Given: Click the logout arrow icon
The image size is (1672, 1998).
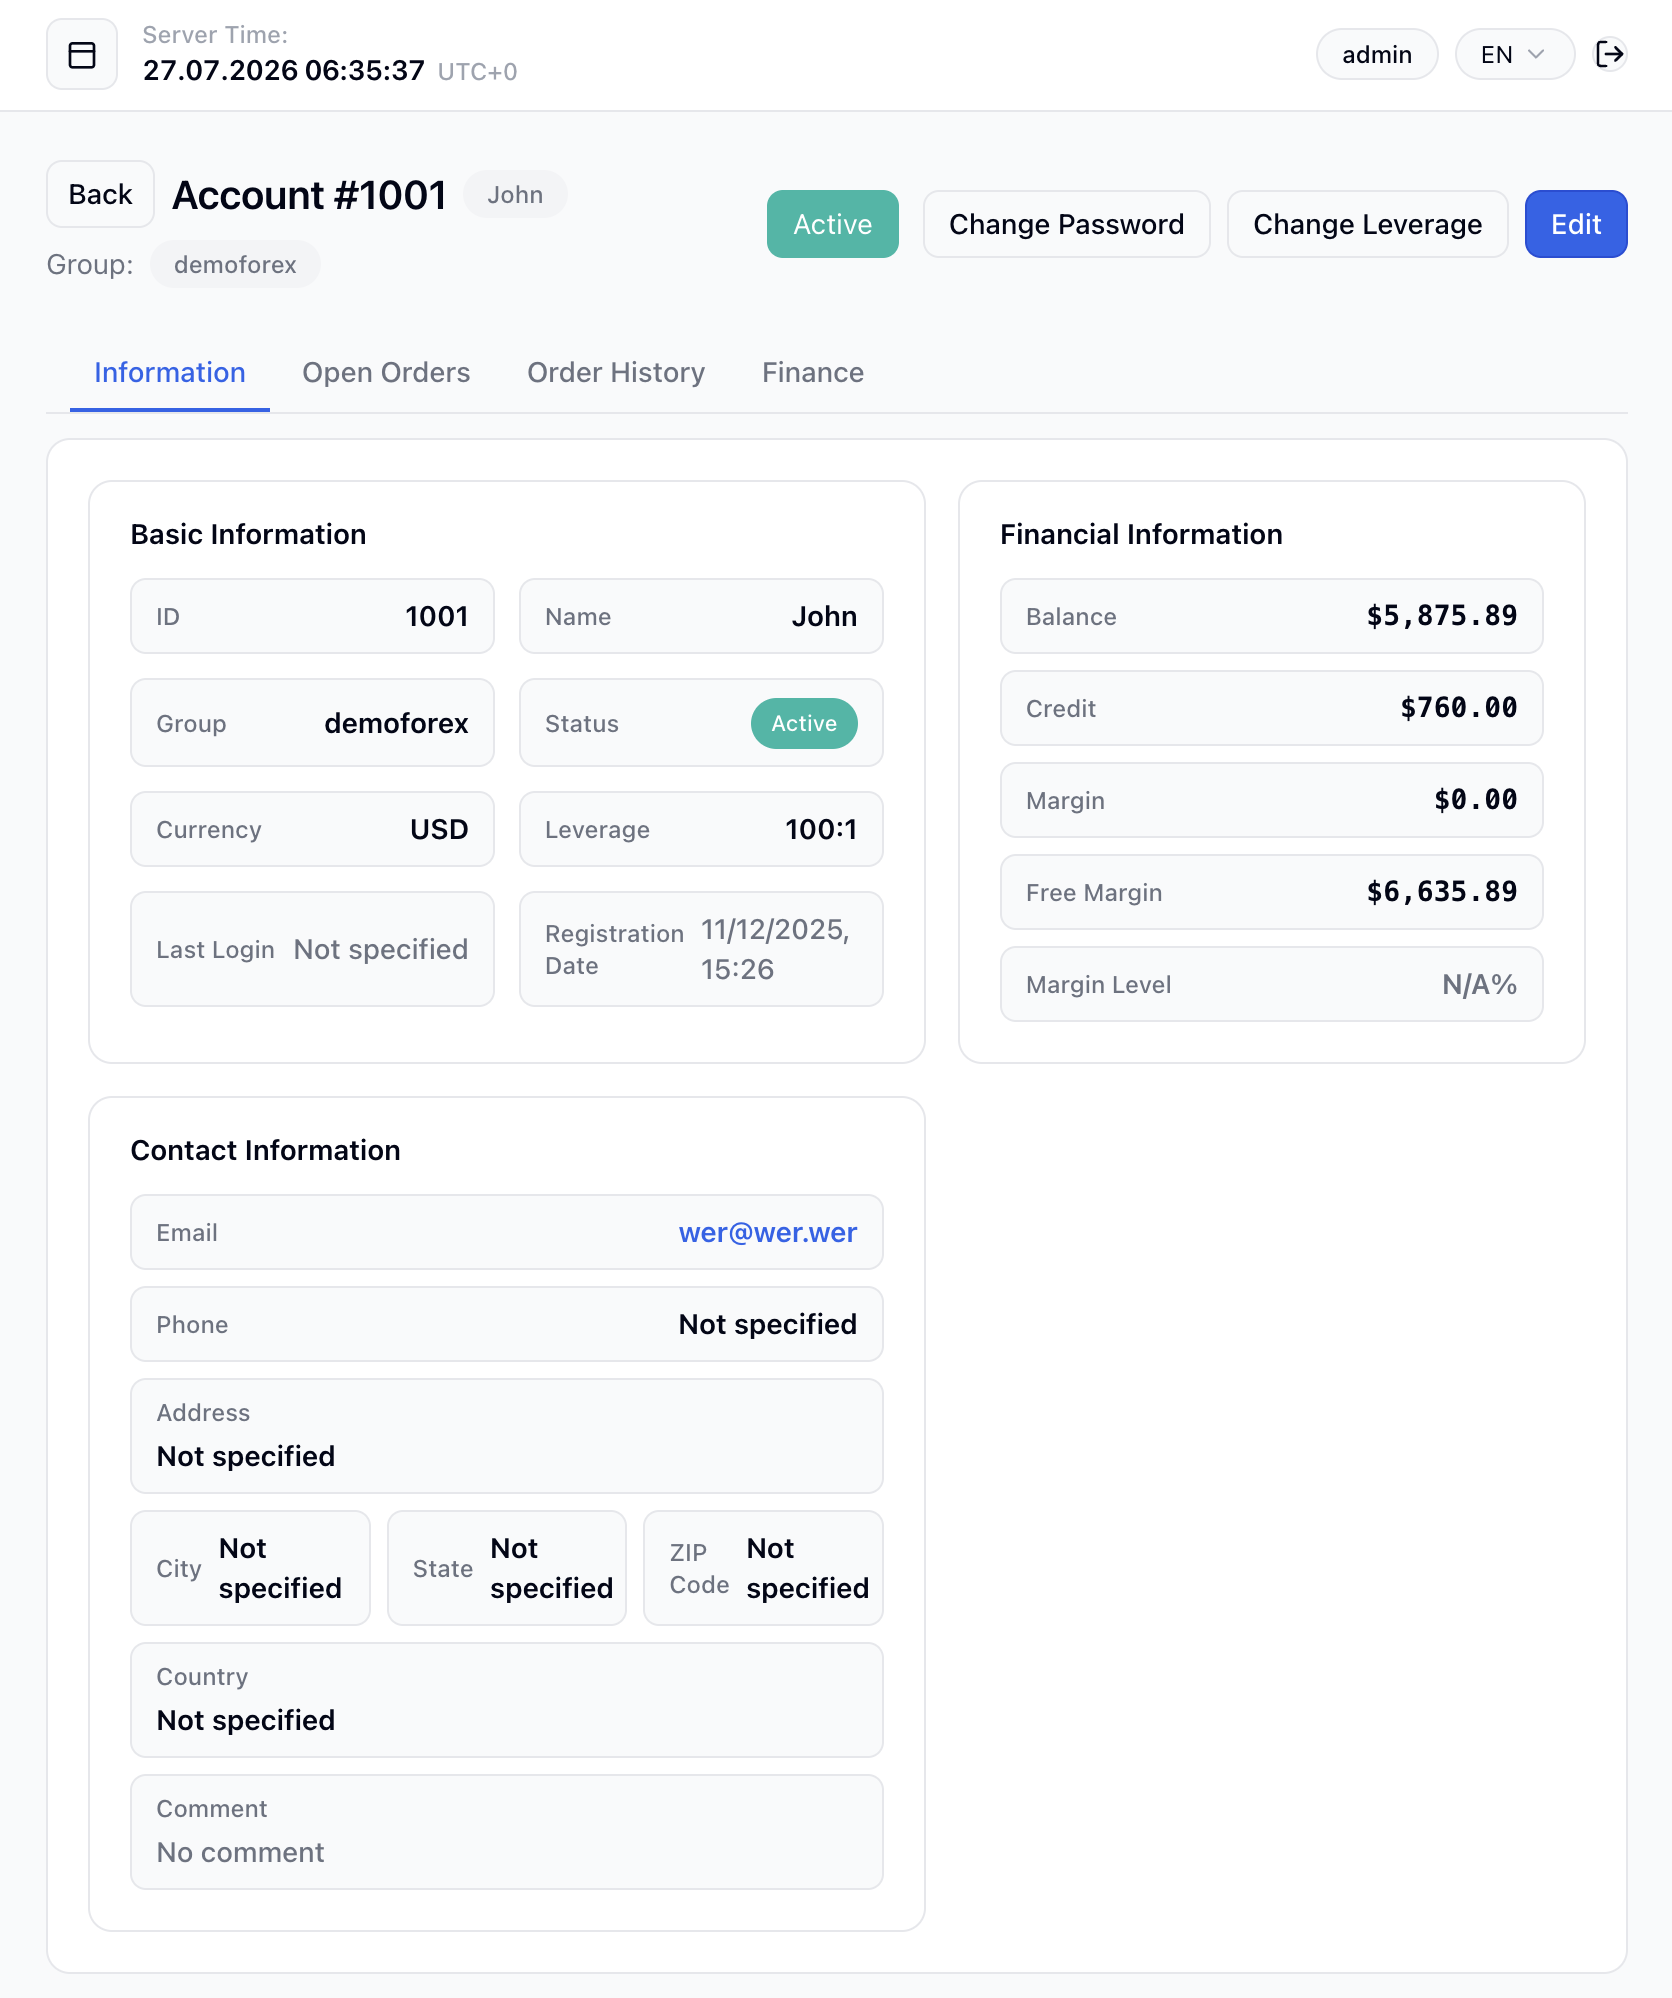Looking at the screenshot, I should click(x=1610, y=54).
